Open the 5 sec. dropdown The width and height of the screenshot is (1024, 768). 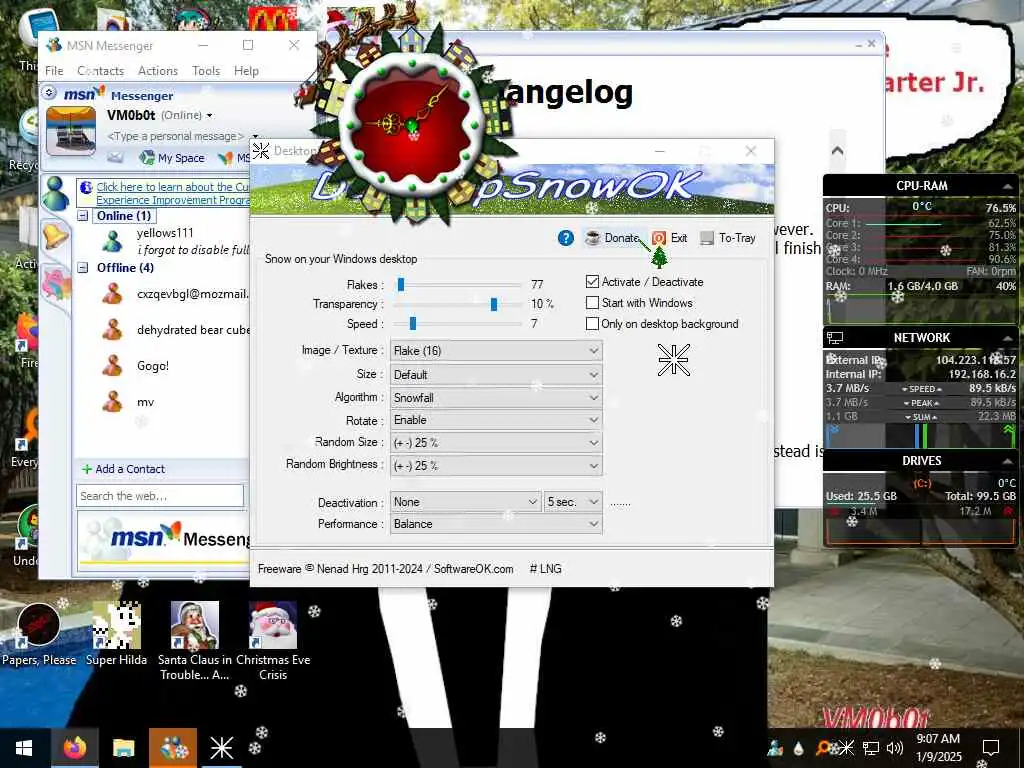[x=573, y=502]
